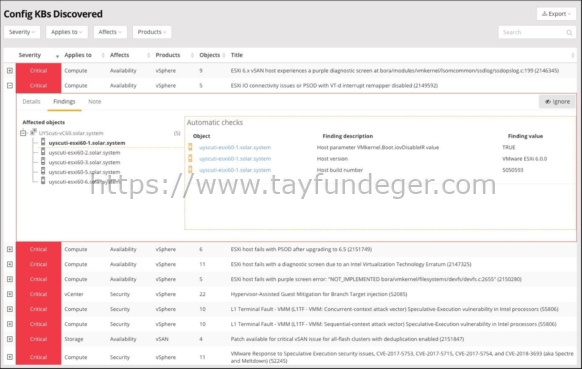The width and height of the screenshot is (582, 369).
Task: Open the Products filter dropdown
Action: pyautogui.click(x=152, y=32)
